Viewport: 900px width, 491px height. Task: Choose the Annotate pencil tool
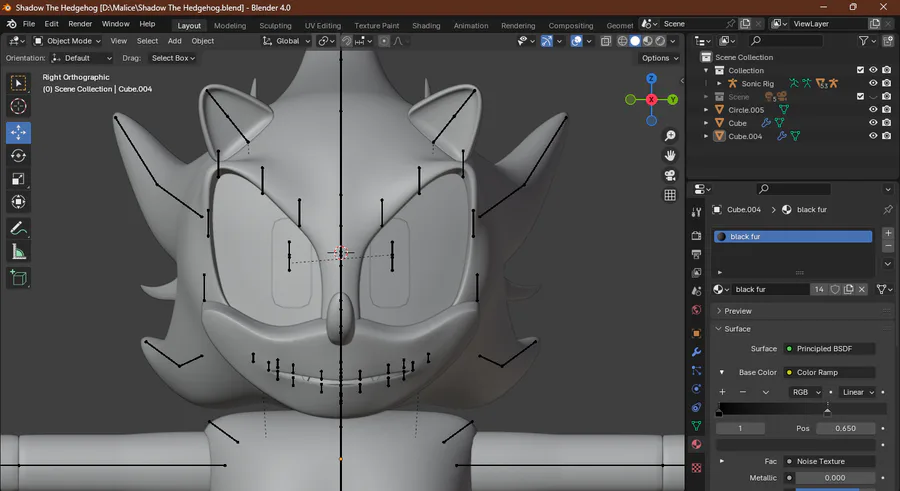(x=18, y=229)
